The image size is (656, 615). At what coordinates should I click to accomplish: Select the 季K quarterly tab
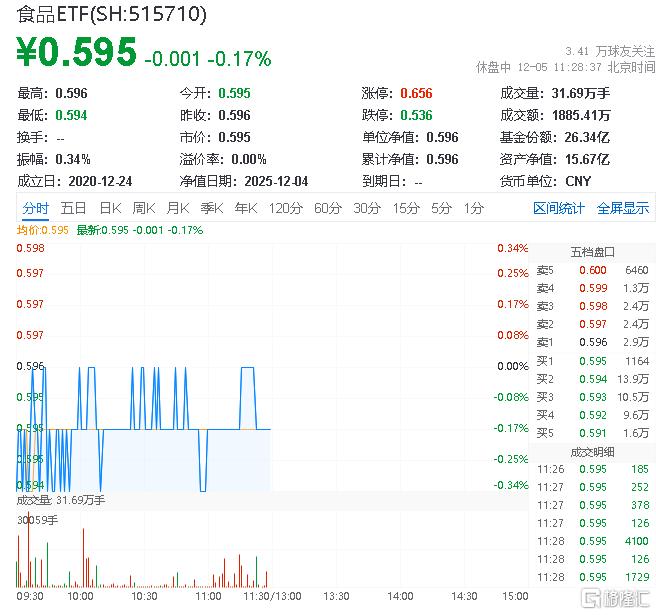[211, 208]
